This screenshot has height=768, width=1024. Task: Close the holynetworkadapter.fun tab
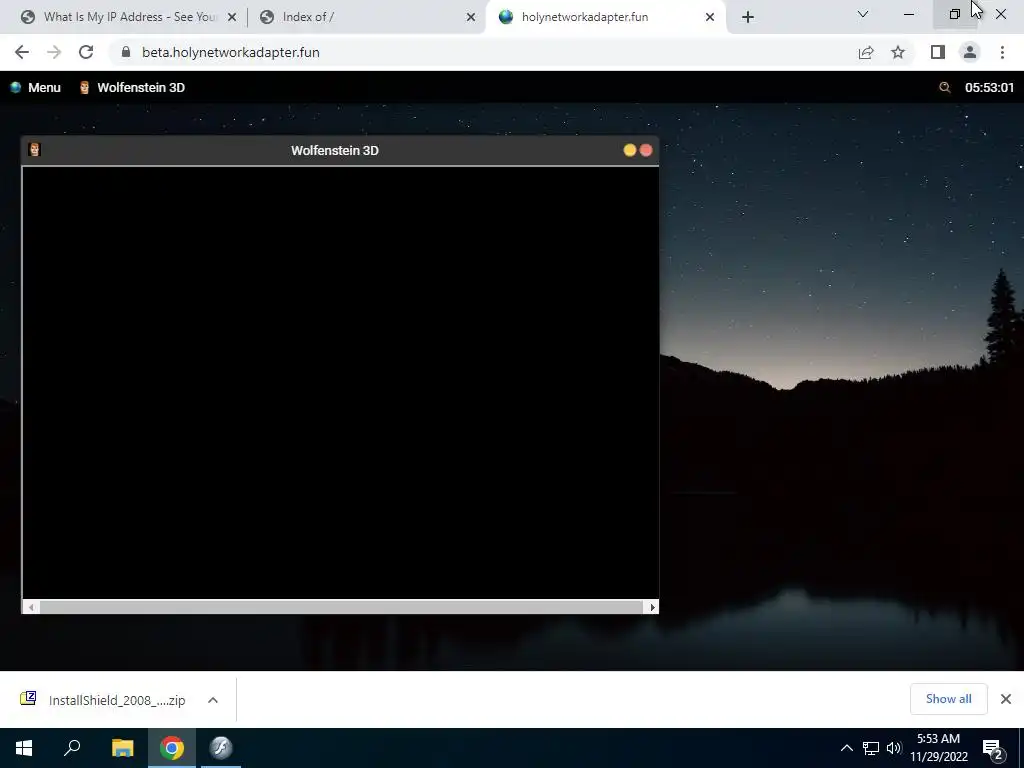click(x=710, y=17)
